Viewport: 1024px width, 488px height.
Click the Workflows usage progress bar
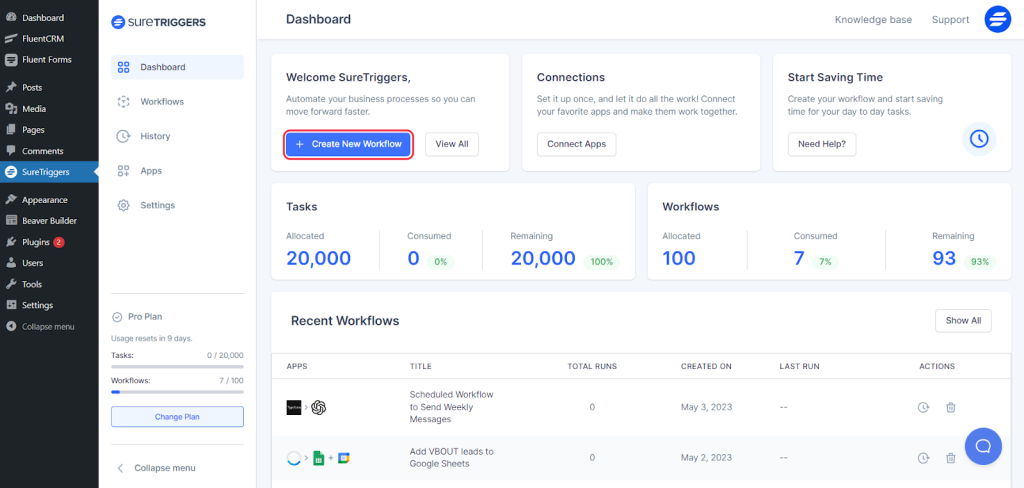177,392
